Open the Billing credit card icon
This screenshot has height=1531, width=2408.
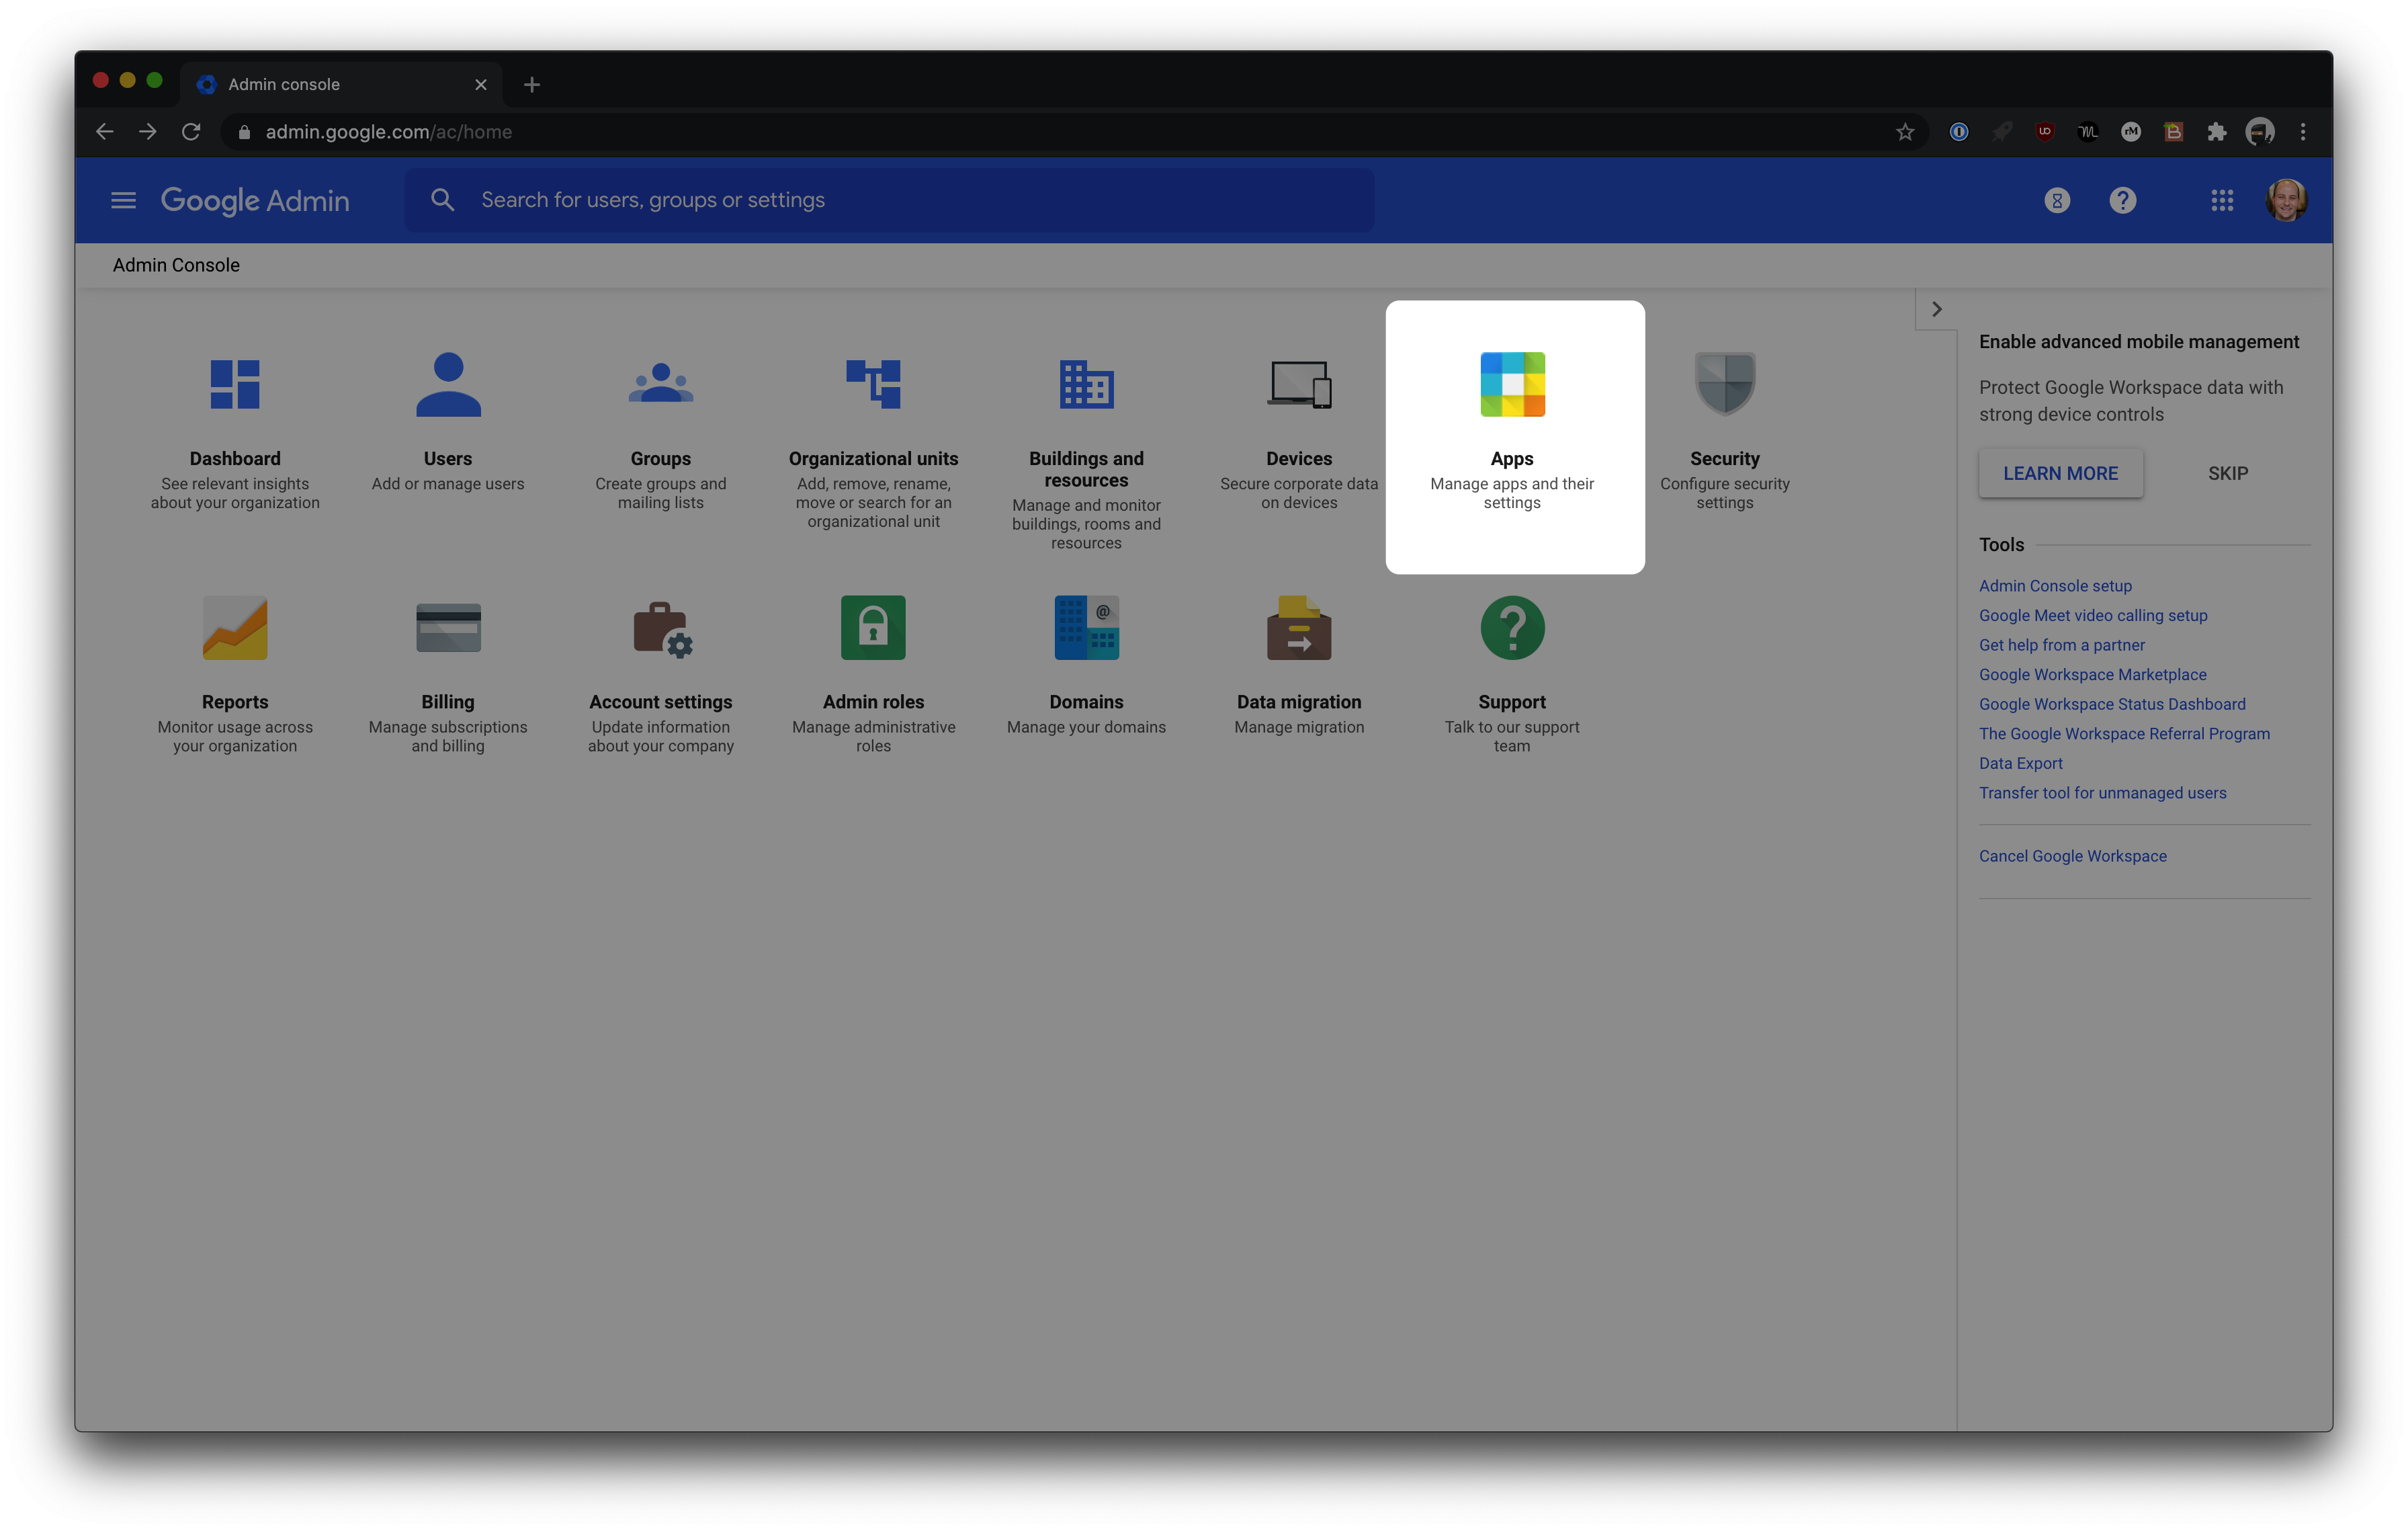click(448, 628)
